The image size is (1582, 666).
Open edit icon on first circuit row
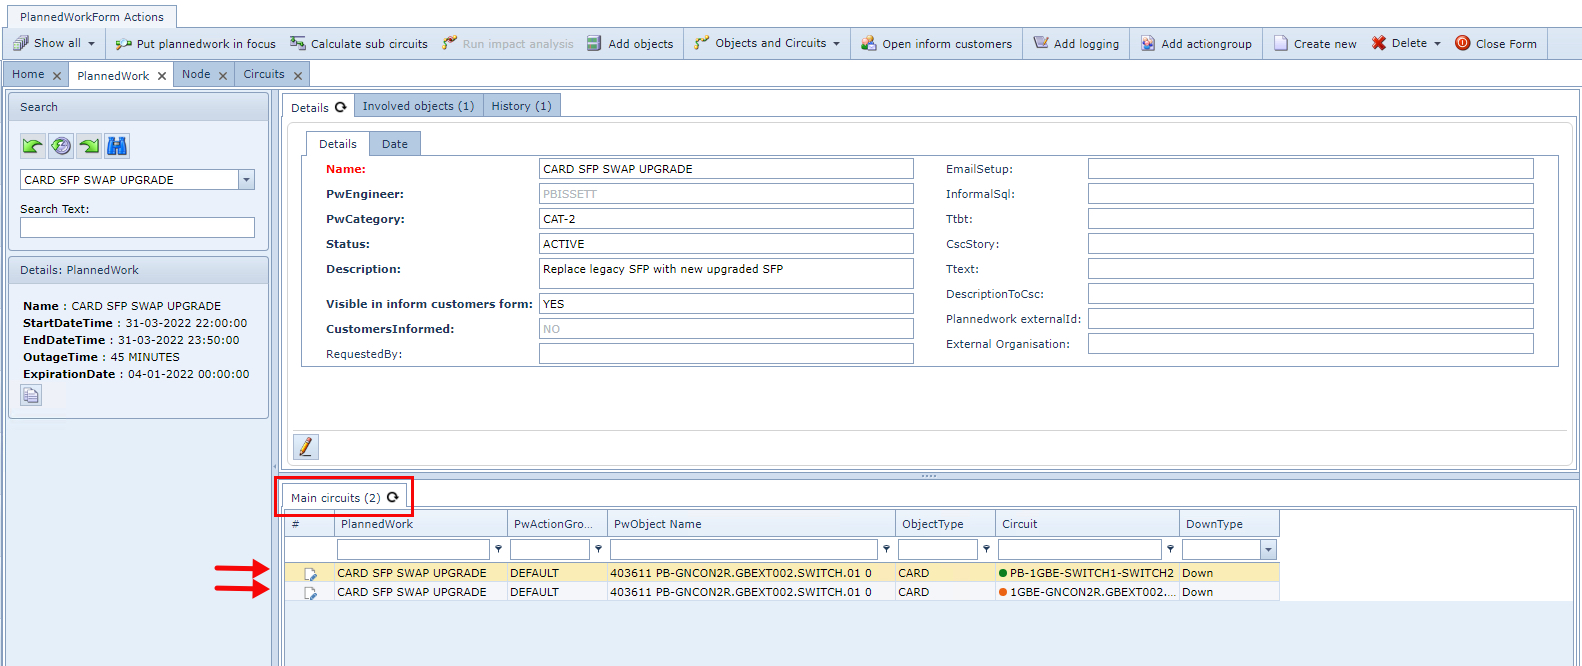point(310,574)
